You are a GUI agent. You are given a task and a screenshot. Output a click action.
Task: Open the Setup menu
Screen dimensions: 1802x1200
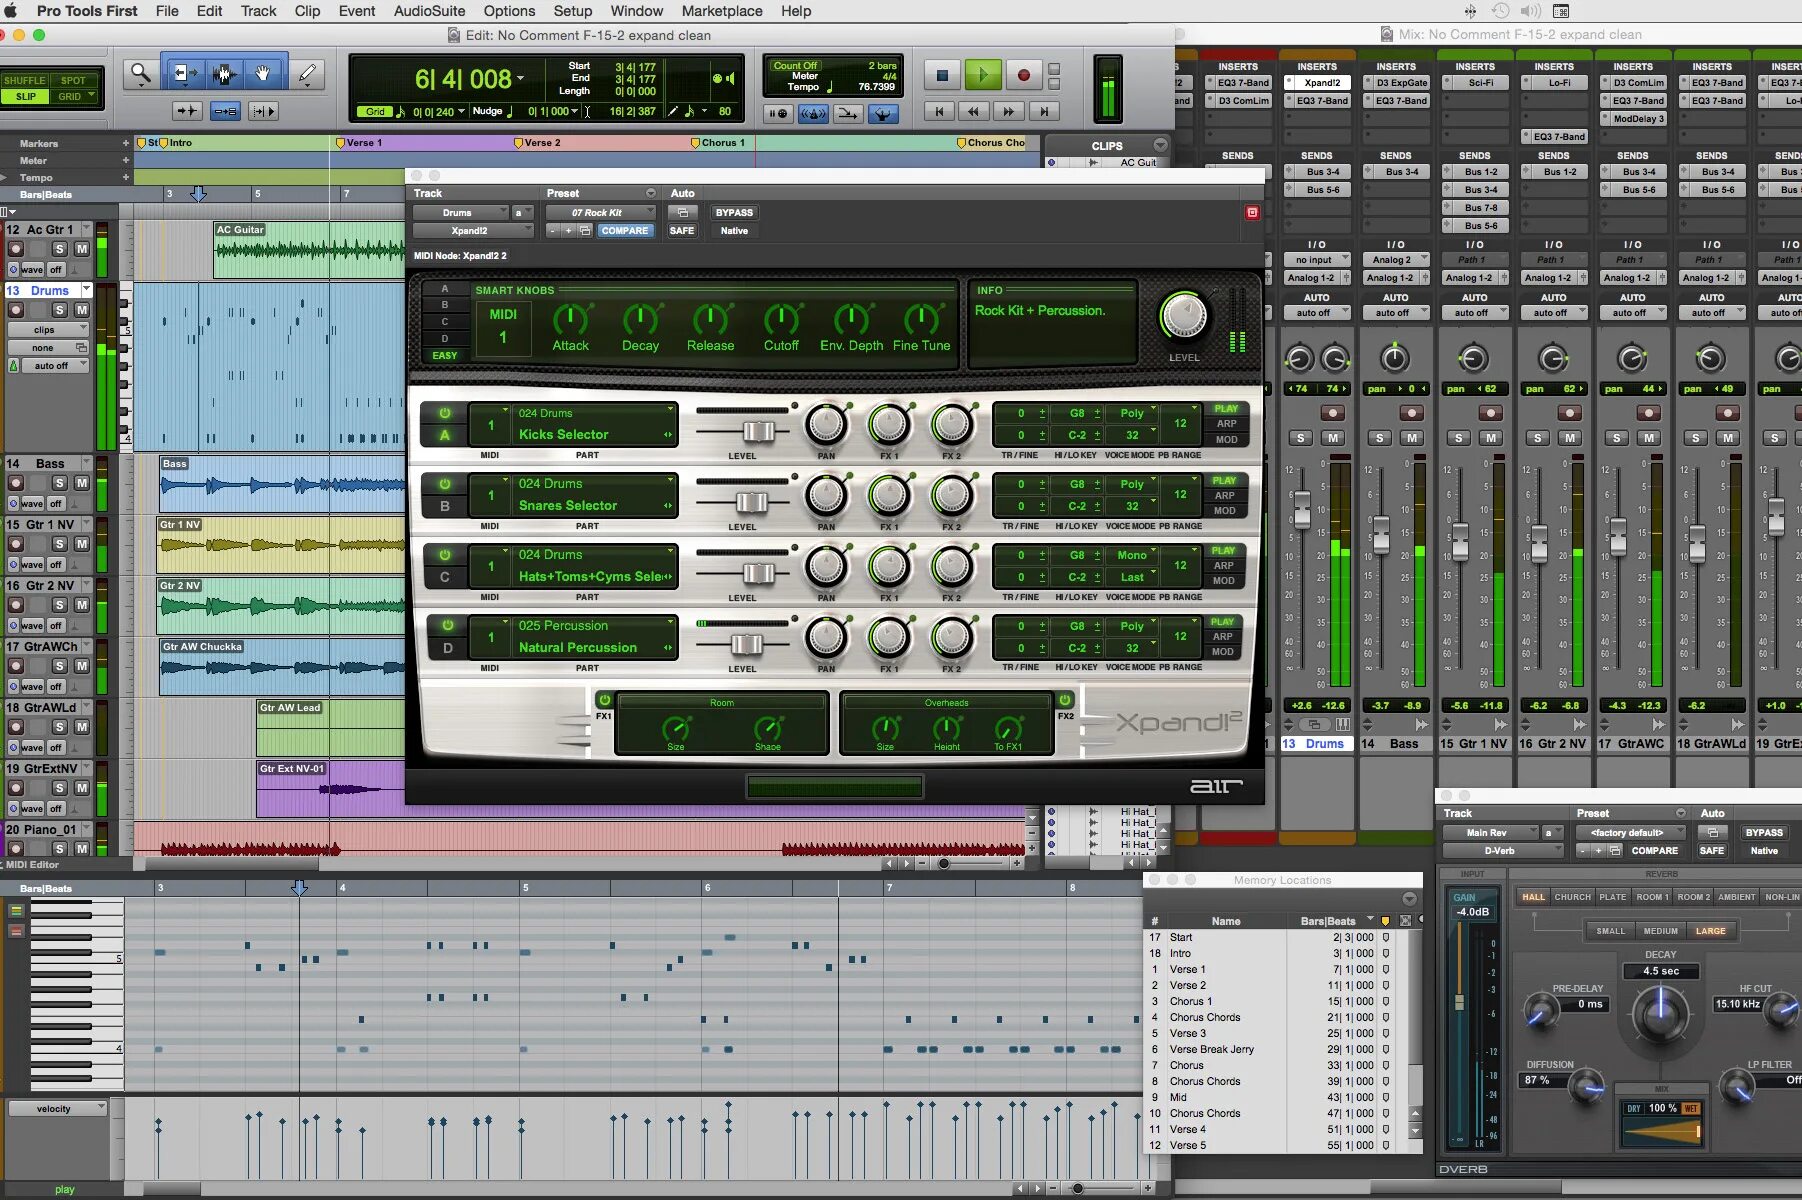573,11
